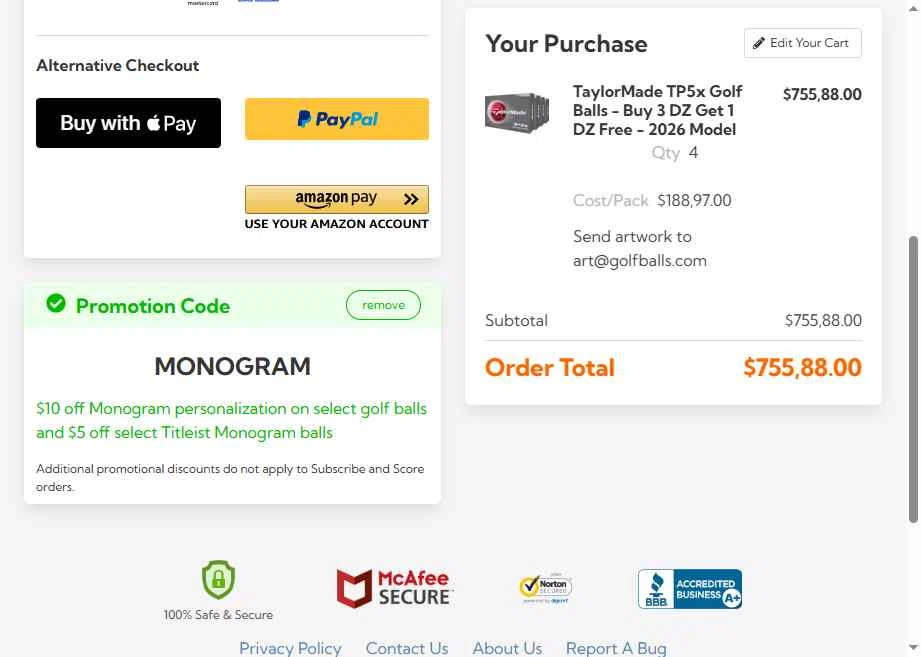
Task: Click the TaylorMade TP5x Golf Balls product title
Action: click(657, 110)
